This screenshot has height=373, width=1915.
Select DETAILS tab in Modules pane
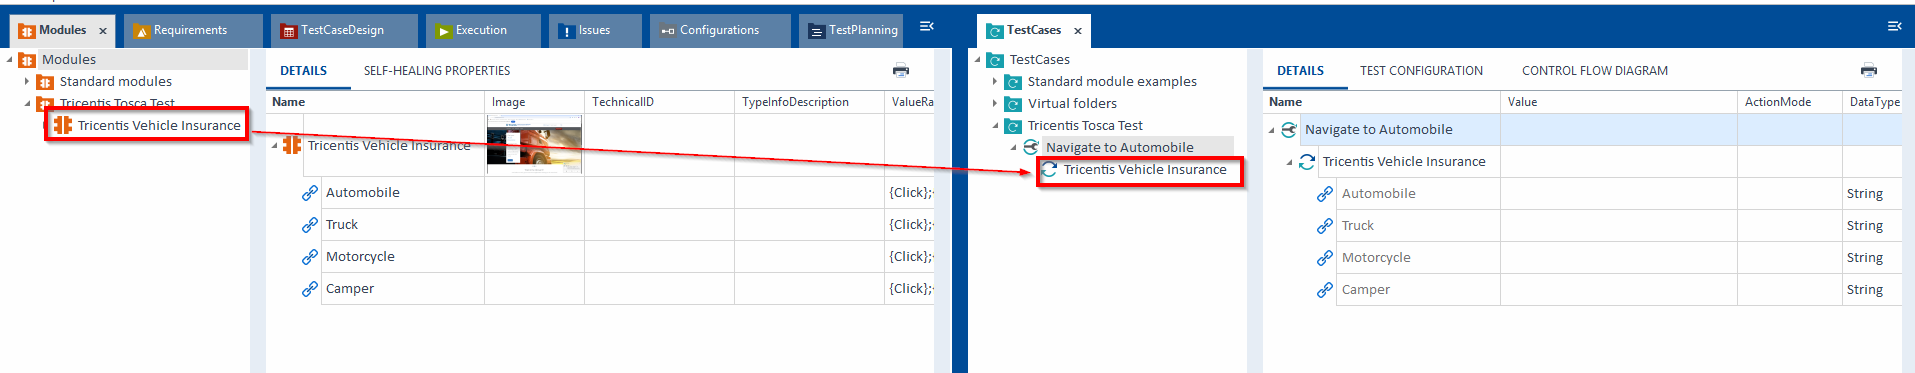(x=303, y=71)
